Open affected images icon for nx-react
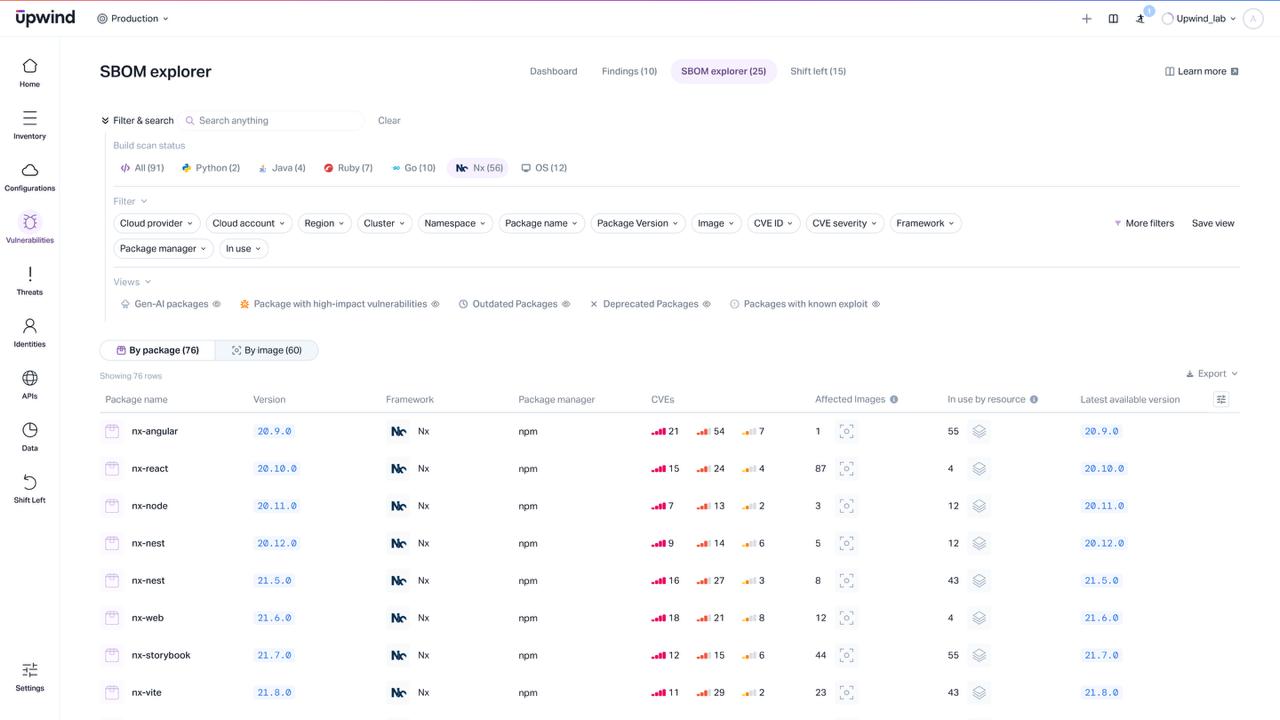Screen dimensions: 1280x720 pos(847,468)
